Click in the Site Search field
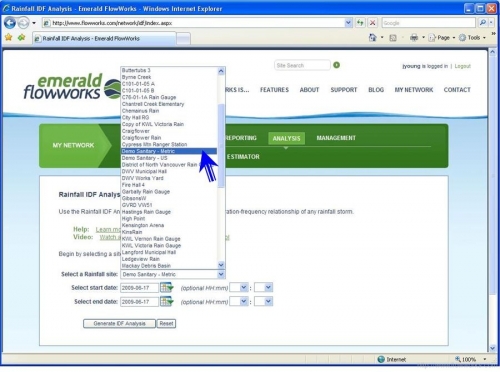The width and height of the screenshot is (500, 372). point(302,65)
